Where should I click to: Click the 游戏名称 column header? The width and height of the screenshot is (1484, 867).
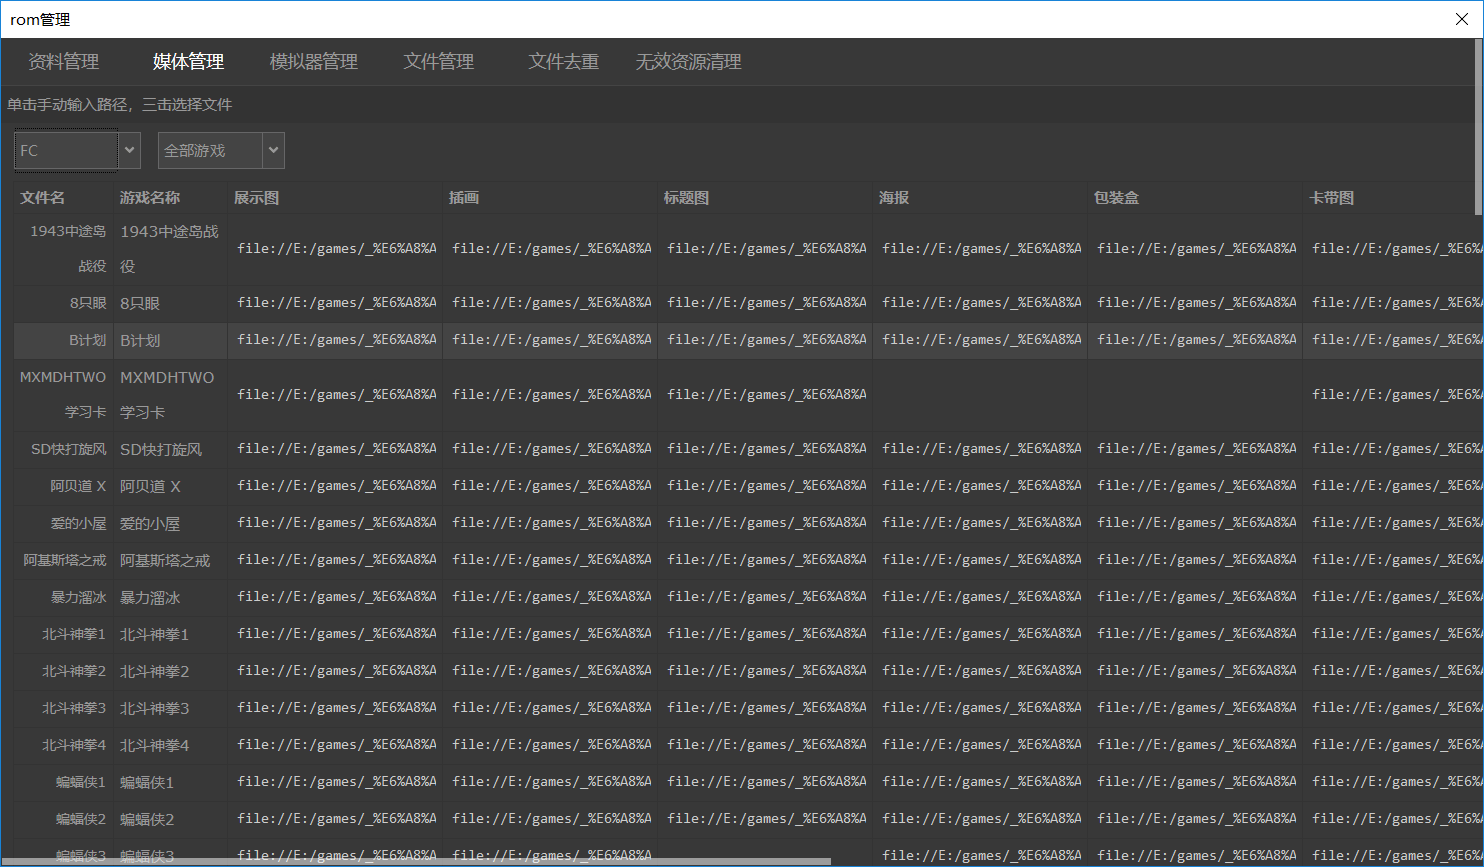(150, 198)
